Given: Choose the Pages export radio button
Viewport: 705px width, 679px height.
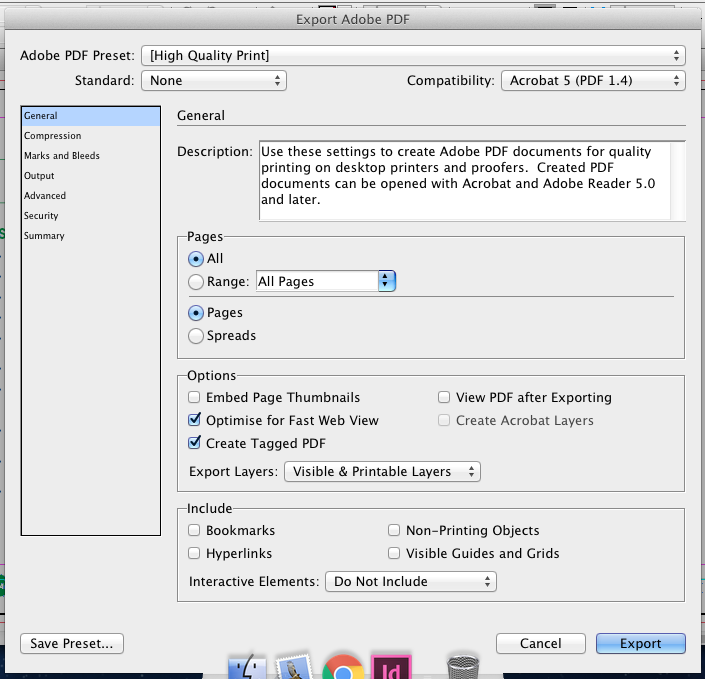Looking at the screenshot, I should coord(196,313).
